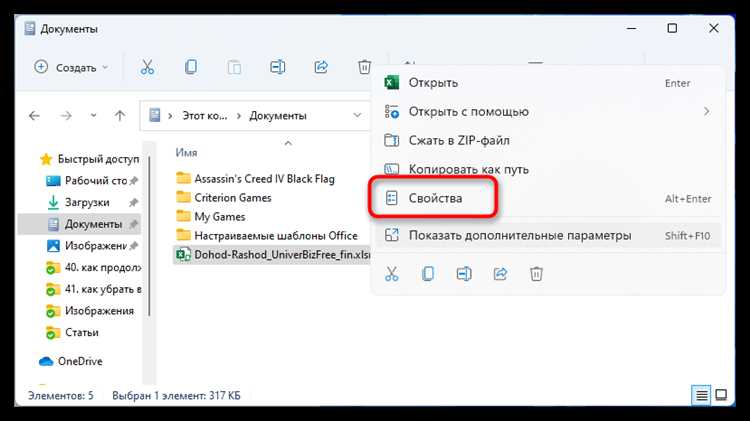Viewport: 750px width, 421px height.
Task: Click Этот компьютер breadcrumb segment
Action: click(x=205, y=116)
